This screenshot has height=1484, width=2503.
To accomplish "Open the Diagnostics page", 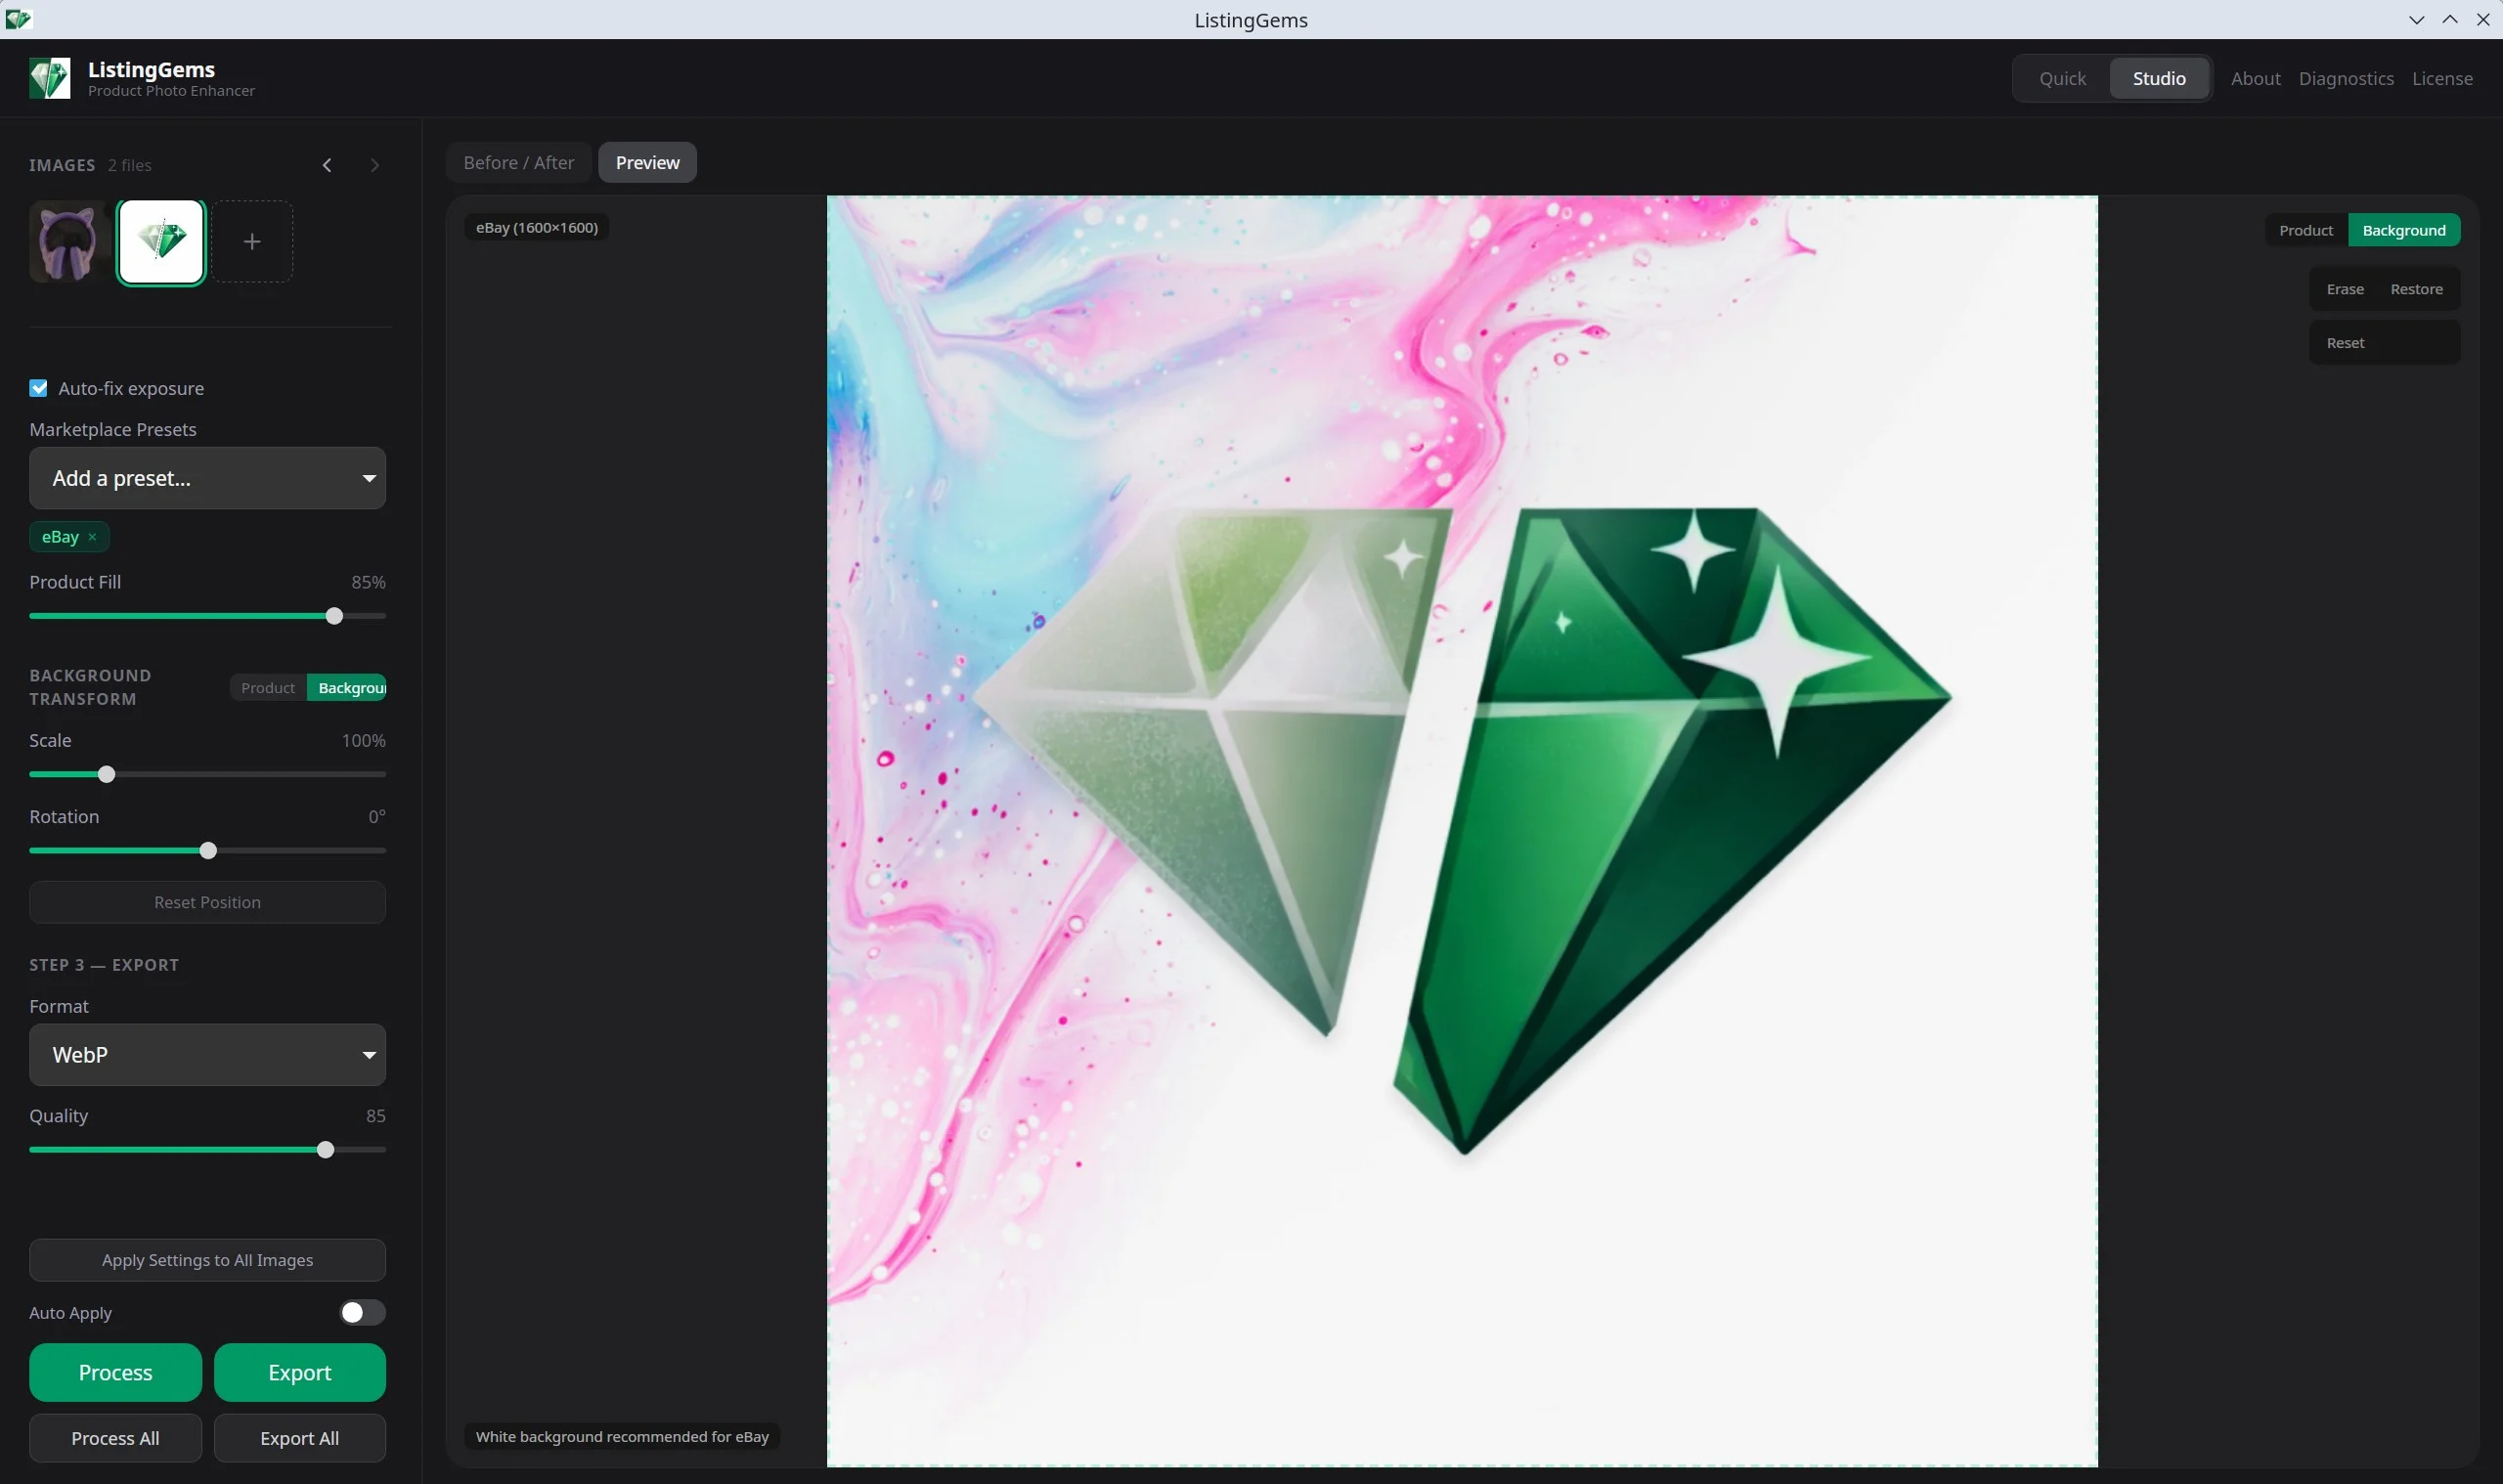I will pyautogui.click(x=2344, y=78).
